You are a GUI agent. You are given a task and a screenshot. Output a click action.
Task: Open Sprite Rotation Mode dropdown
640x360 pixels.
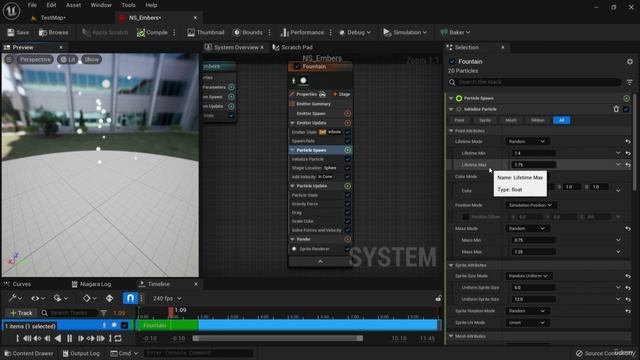tap(527, 311)
